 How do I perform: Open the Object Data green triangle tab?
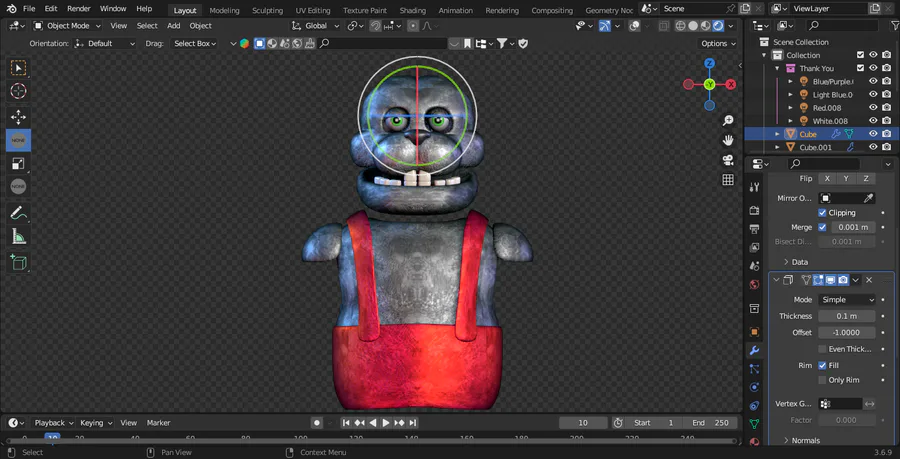point(755,424)
